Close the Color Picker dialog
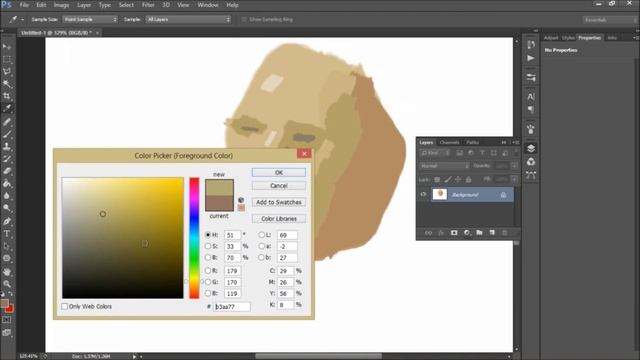Image resolution: width=640 pixels, height=360 pixels. pos(304,153)
